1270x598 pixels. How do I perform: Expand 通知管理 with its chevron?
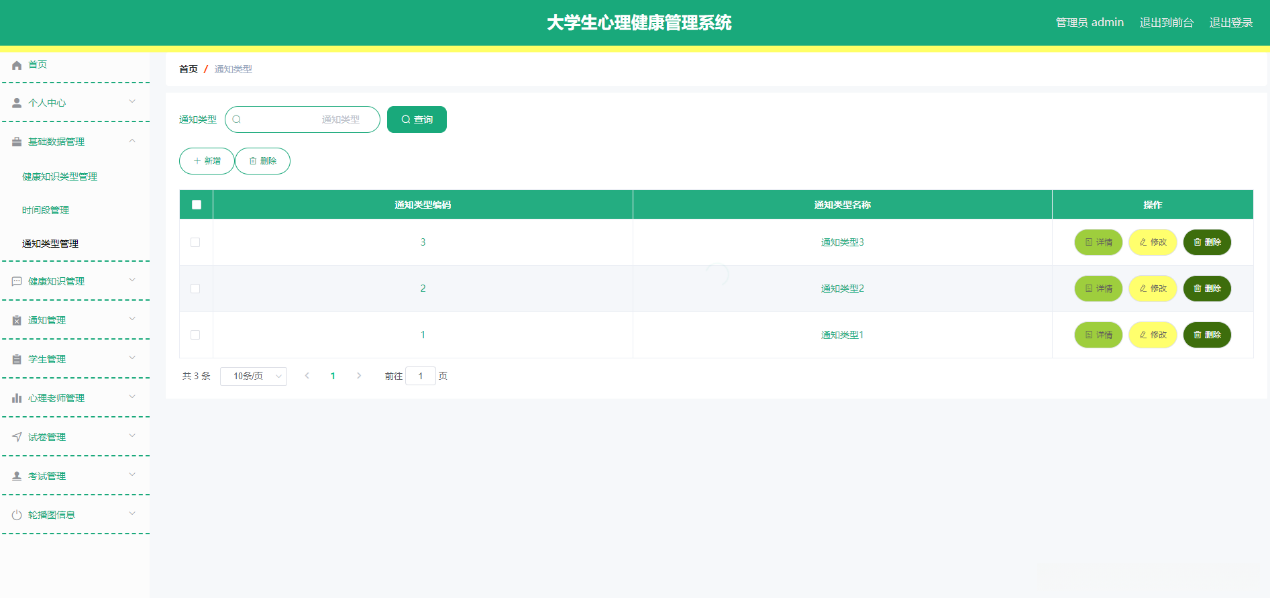click(x=132, y=319)
